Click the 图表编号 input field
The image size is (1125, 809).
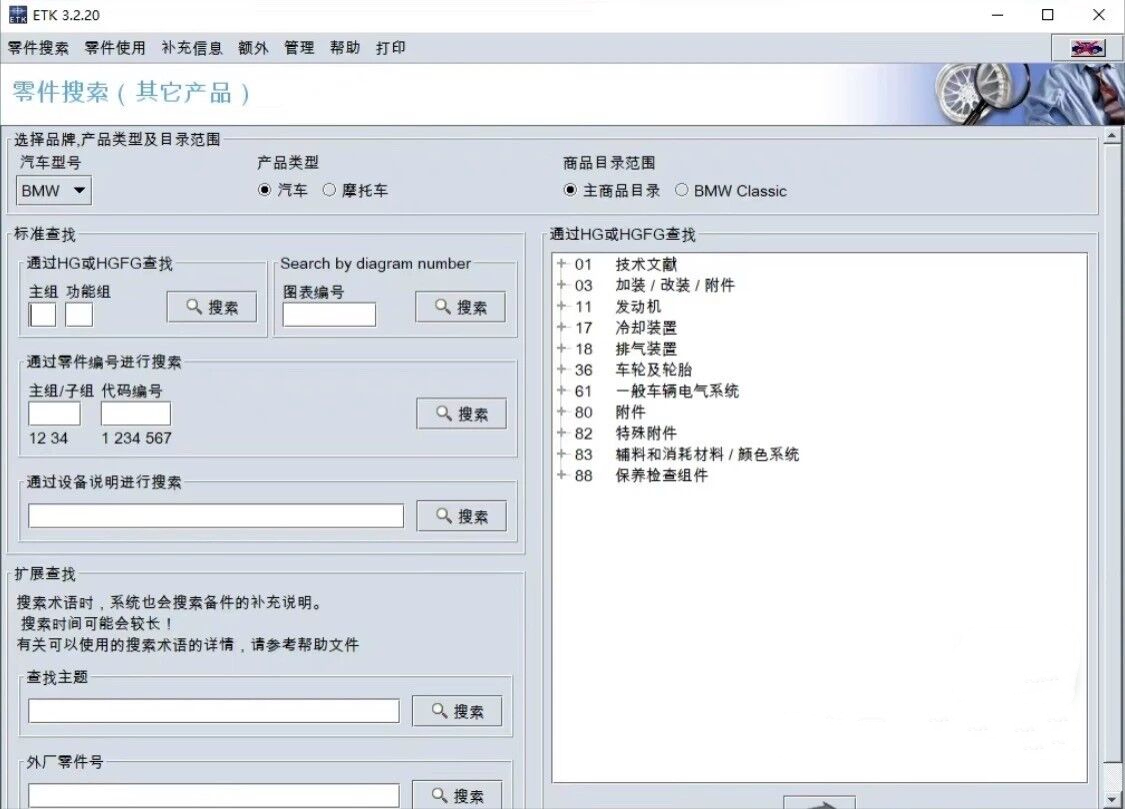[329, 314]
